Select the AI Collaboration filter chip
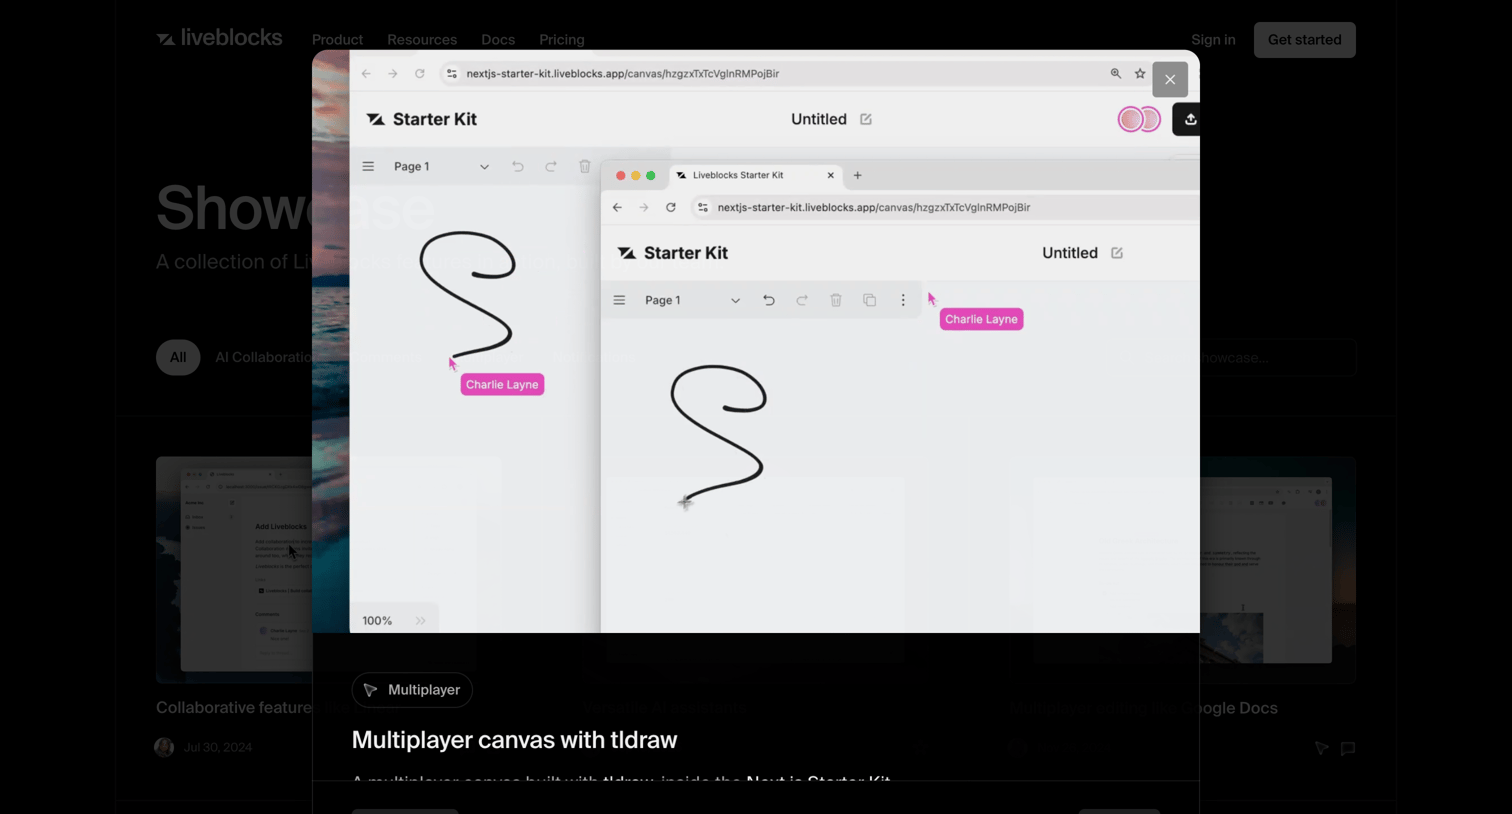1512x814 pixels. pyautogui.click(x=262, y=357)
